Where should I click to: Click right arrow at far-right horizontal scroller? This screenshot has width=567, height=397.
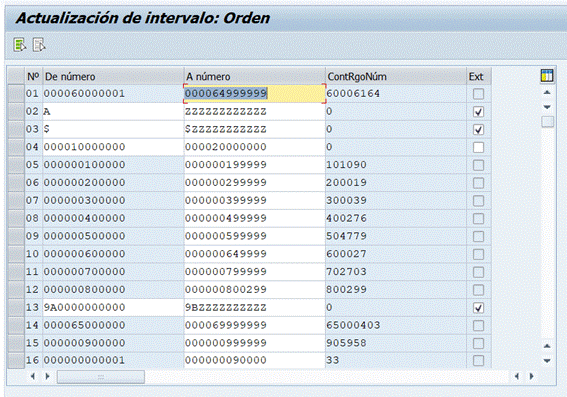(531, 376)
